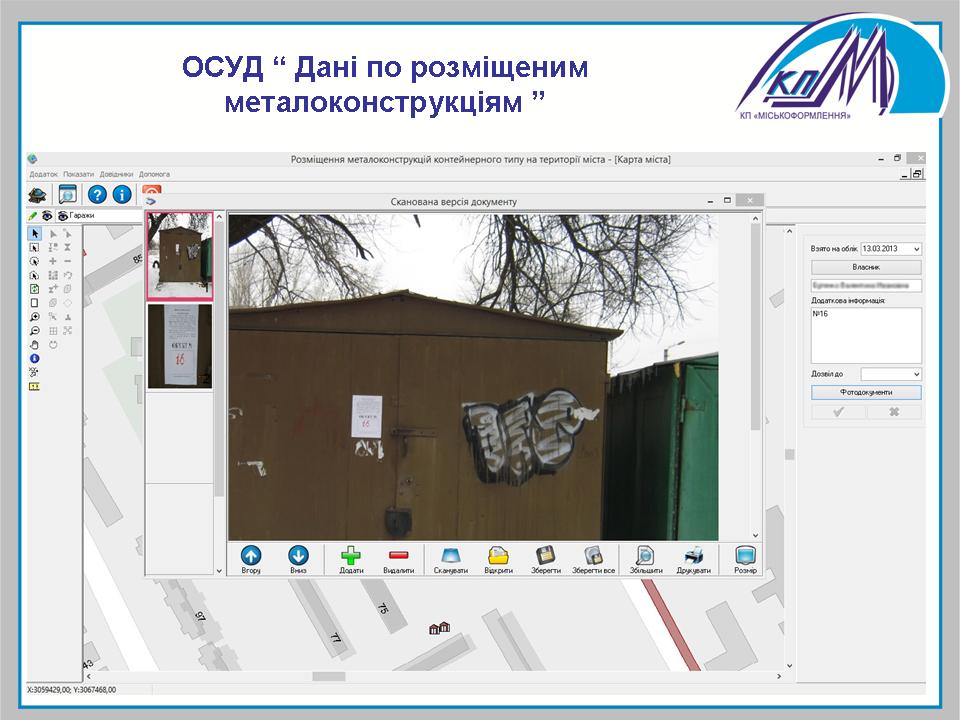Click the Відкрити folder icon

pos(498,557)
